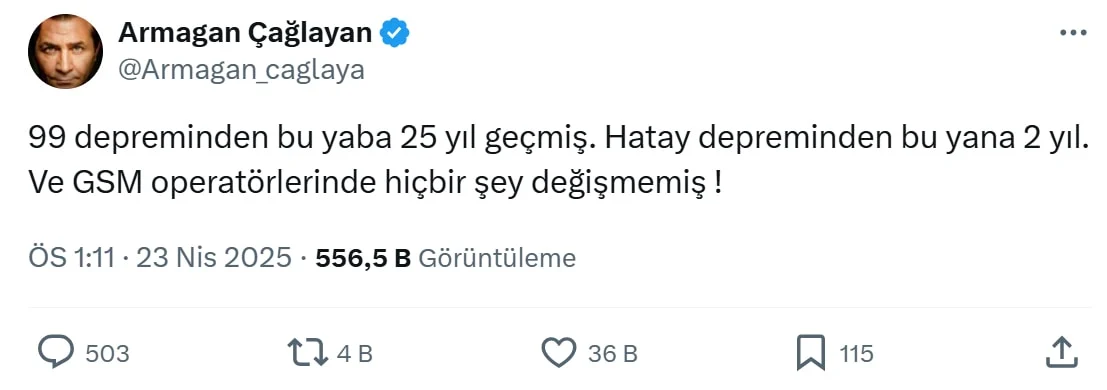The image size is (1107, 390).
Task: Click the retweet arrows icon
Action: point(308,353)
